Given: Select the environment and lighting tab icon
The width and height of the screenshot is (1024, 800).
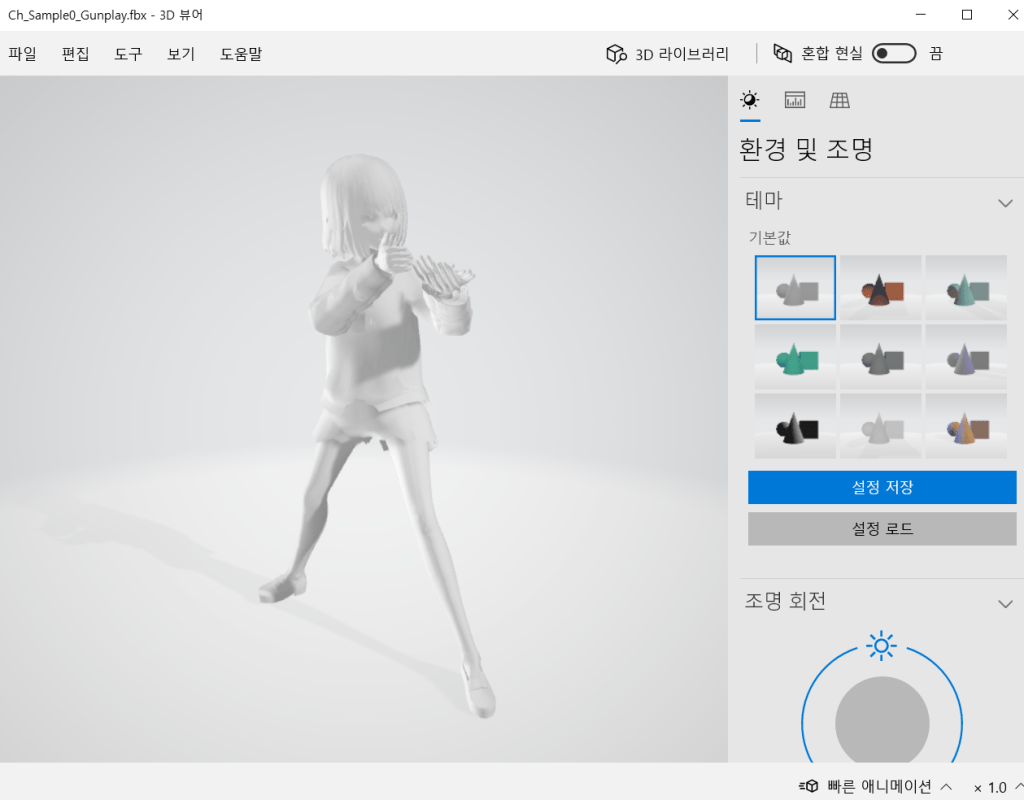Looking at the screenshot, I should tap(749, 100).
